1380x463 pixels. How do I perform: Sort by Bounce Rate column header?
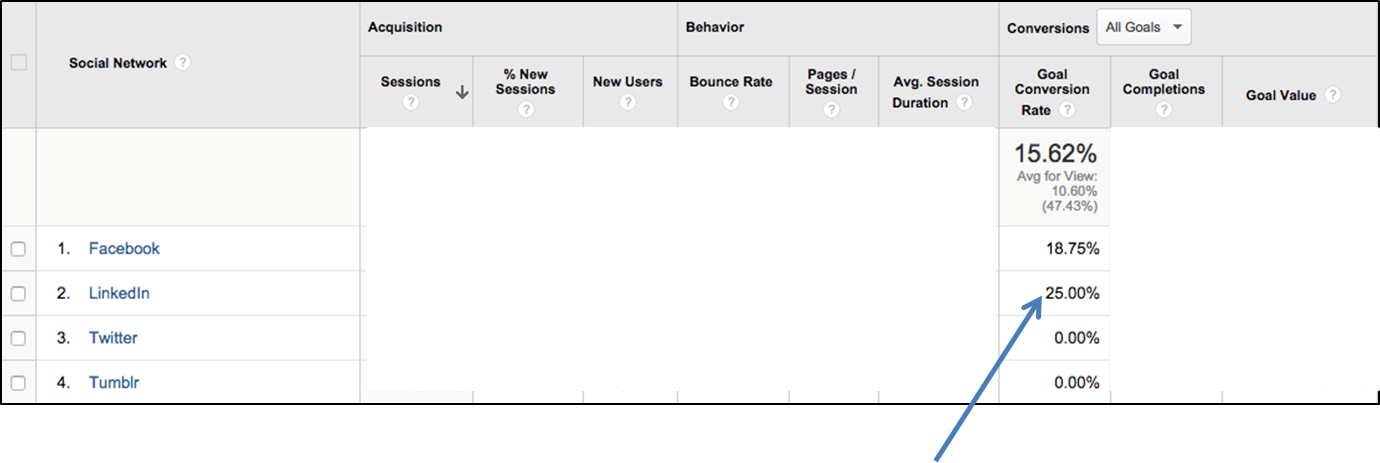[731, 82]
